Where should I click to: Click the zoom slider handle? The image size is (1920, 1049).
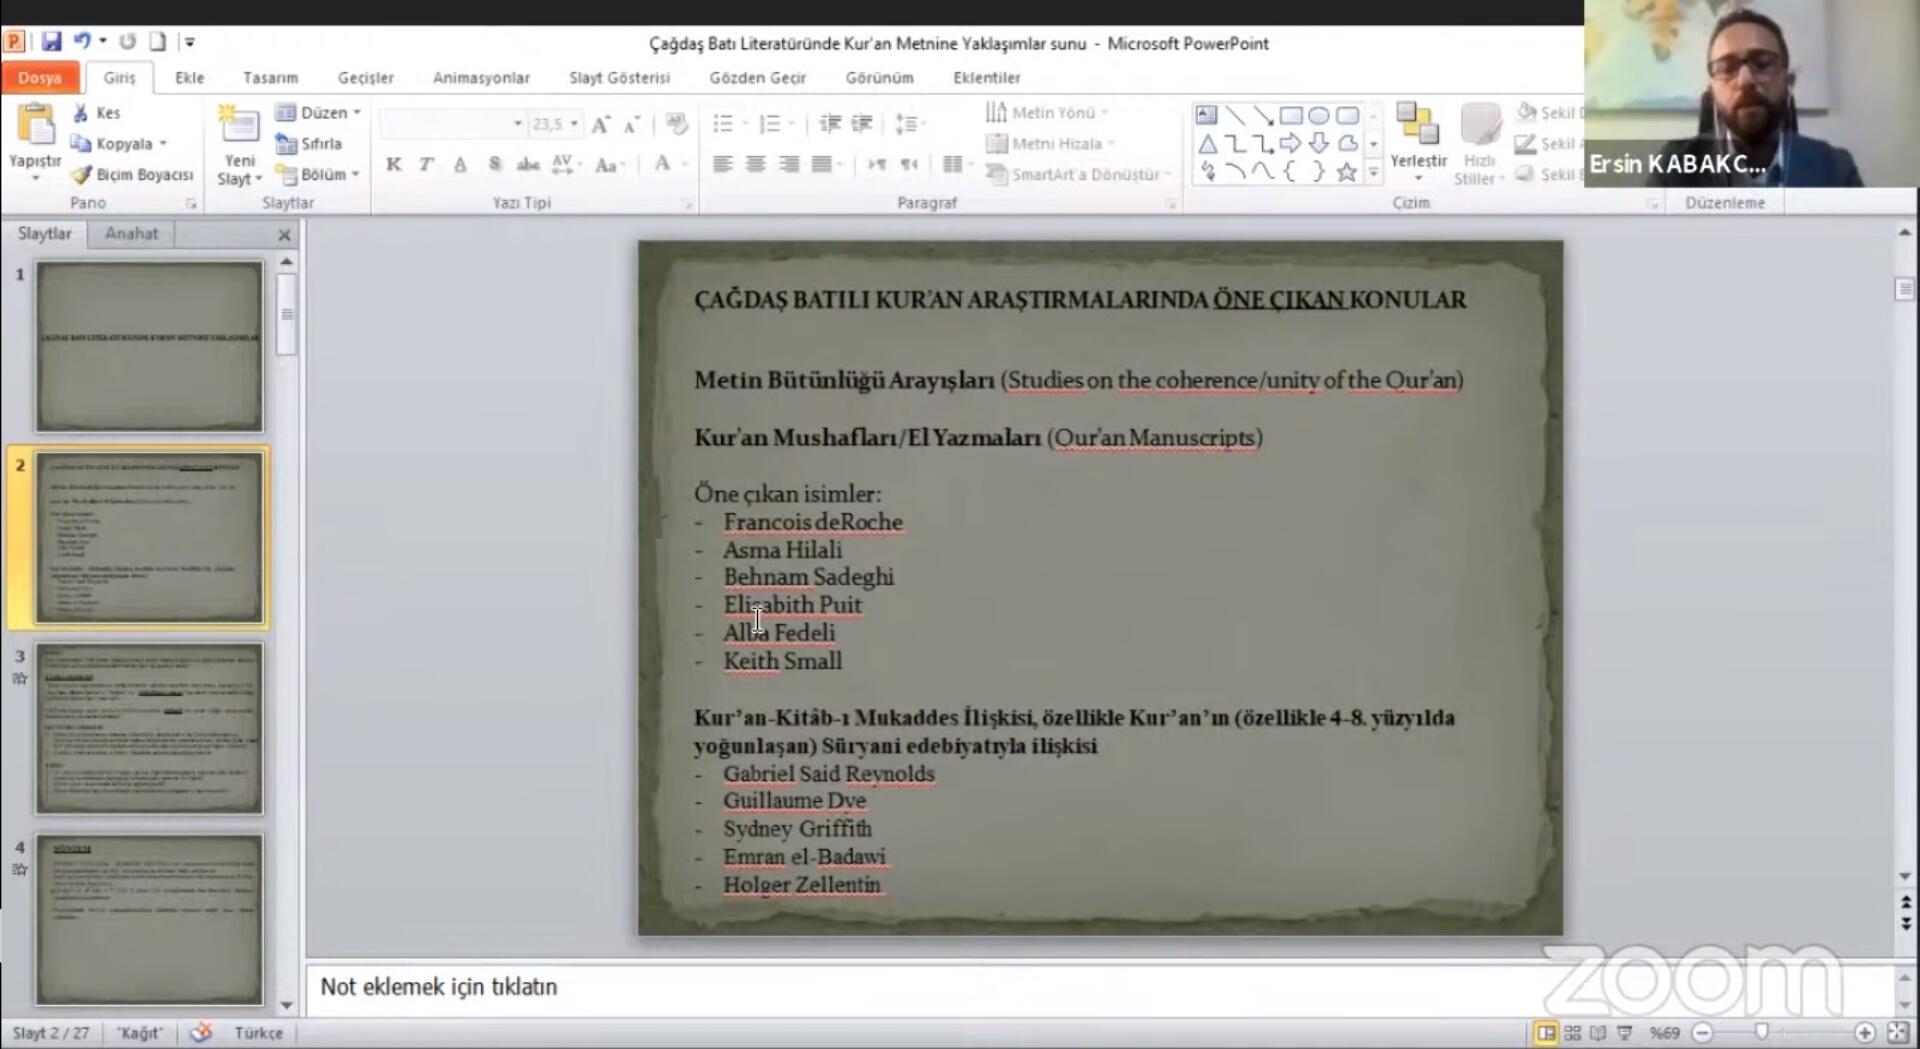click(x=1761, y=1032)
